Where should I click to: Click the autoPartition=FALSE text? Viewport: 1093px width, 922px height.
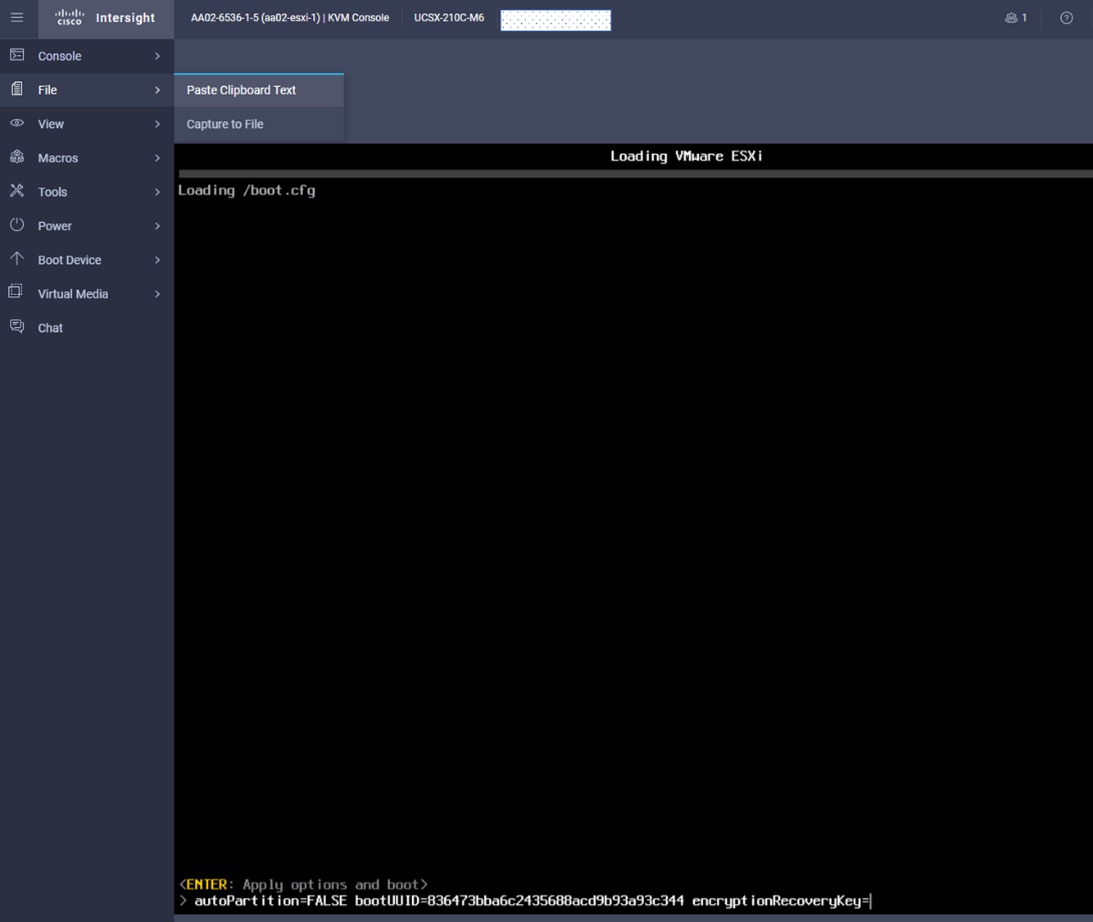pos(270,901)
